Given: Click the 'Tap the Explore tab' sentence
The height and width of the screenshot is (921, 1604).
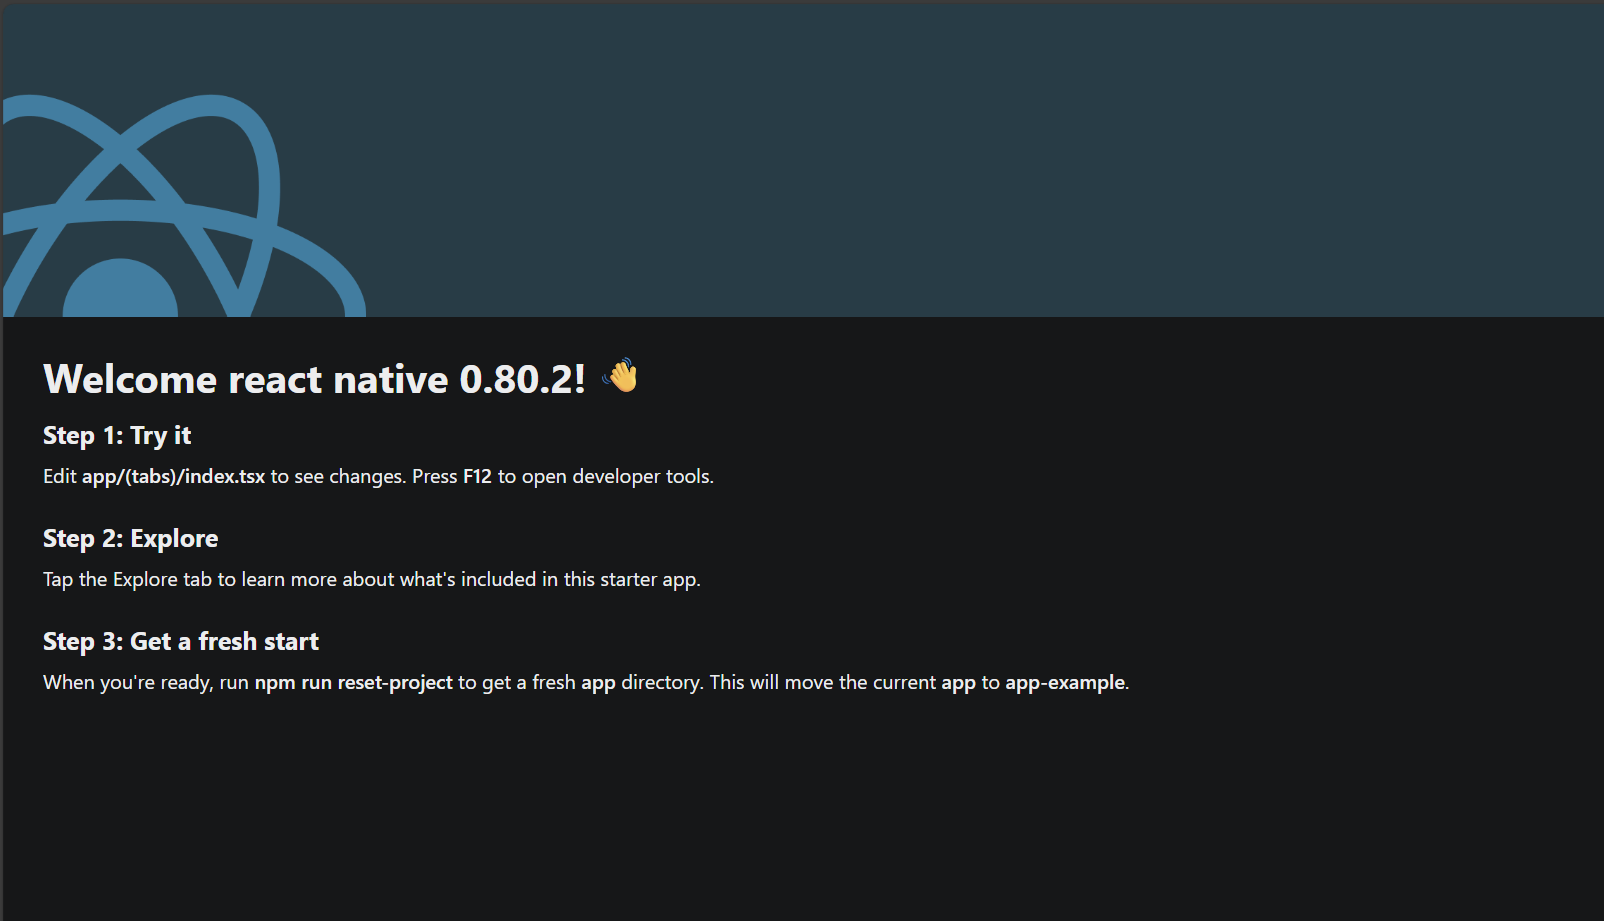Looking at the screenshot, I should coord(371,579).
